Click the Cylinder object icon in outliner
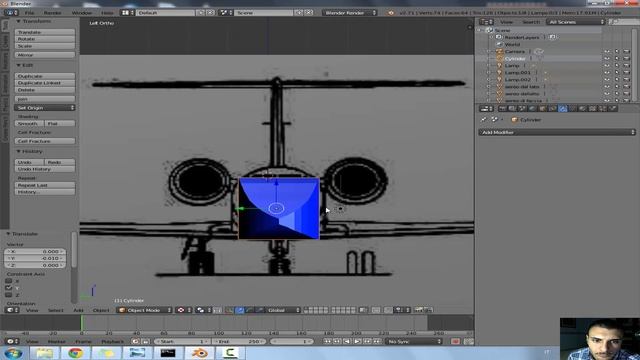 [x=500, y=58]
